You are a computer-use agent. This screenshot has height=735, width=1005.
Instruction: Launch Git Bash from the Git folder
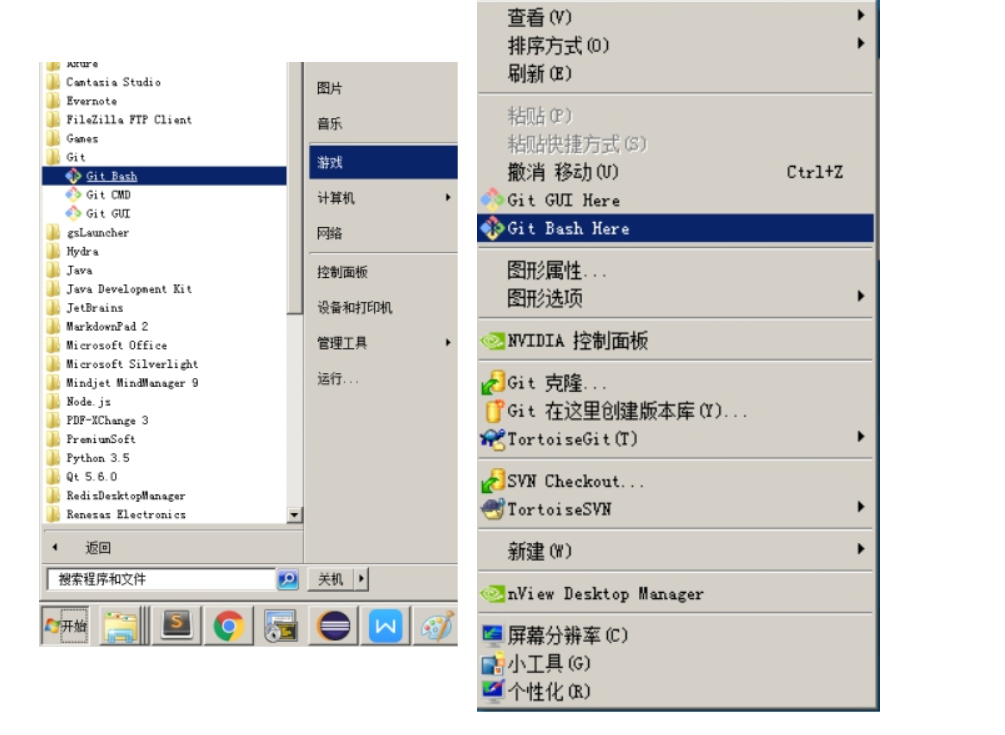[164, 176]
